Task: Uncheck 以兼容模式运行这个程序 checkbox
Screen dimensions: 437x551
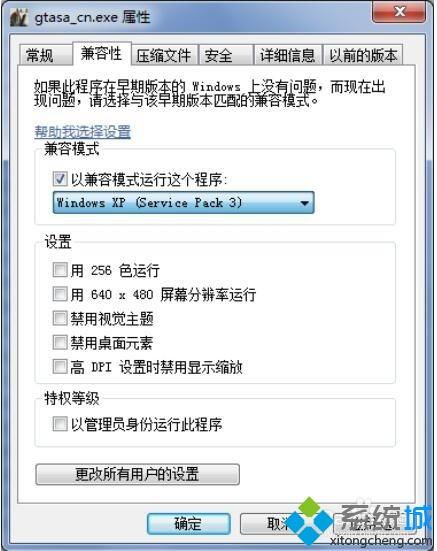Action: [x=60, y=179]
